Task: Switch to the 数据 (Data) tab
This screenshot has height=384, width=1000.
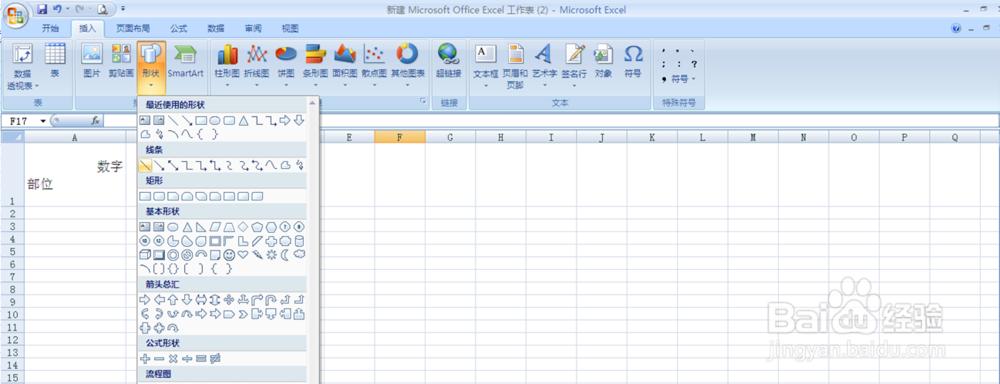Action: [x=216, y=29]
